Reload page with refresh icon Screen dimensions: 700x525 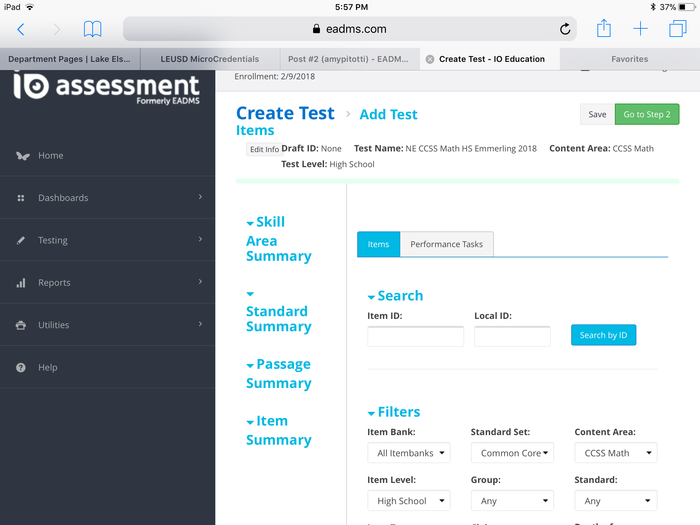pyautogui.click(x=565, y=30)
